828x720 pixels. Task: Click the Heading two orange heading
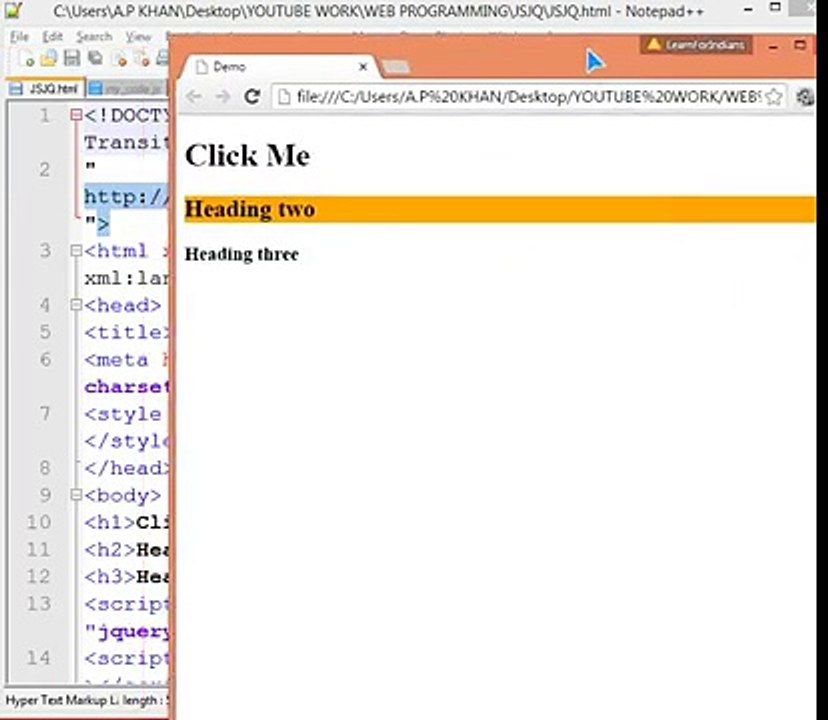click(500, 209)
